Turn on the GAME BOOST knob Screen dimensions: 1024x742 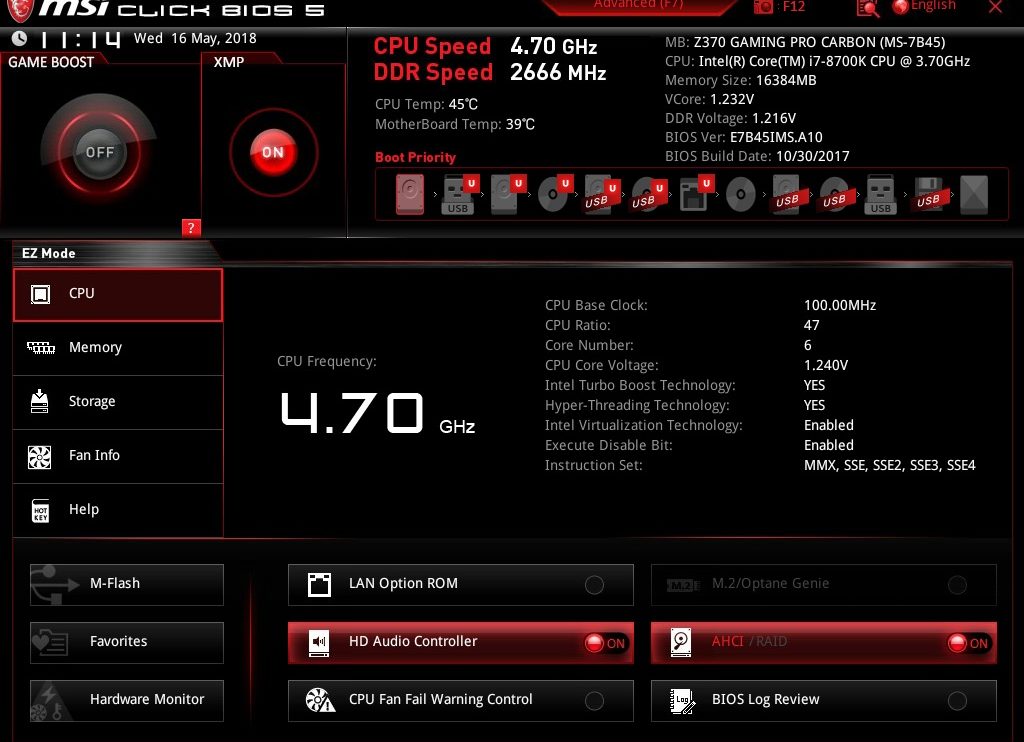tap(99, 153)
